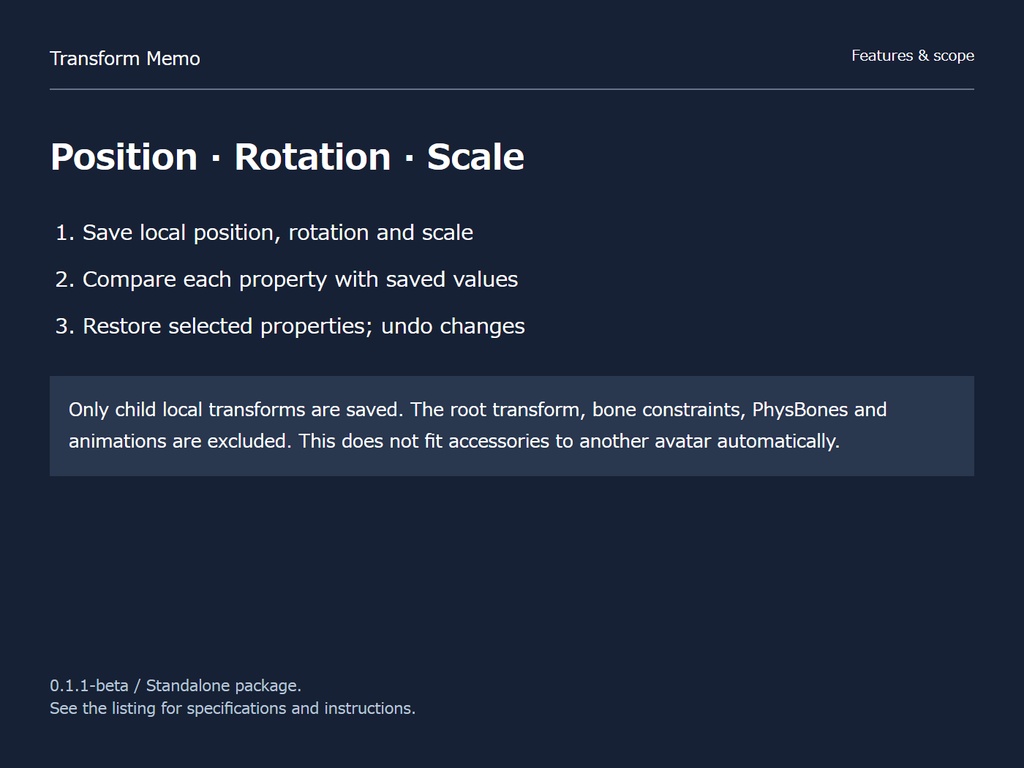1024x768 pixels.
Task: Click the Position · Rotation · Scale heading
Action: click(x=287, y=157)
